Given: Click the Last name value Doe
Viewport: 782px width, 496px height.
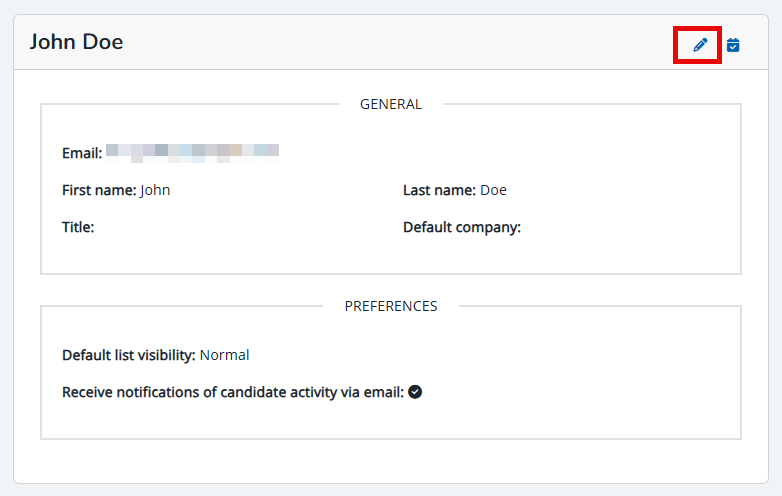Looking at the screenshot, I should [493, 190].
